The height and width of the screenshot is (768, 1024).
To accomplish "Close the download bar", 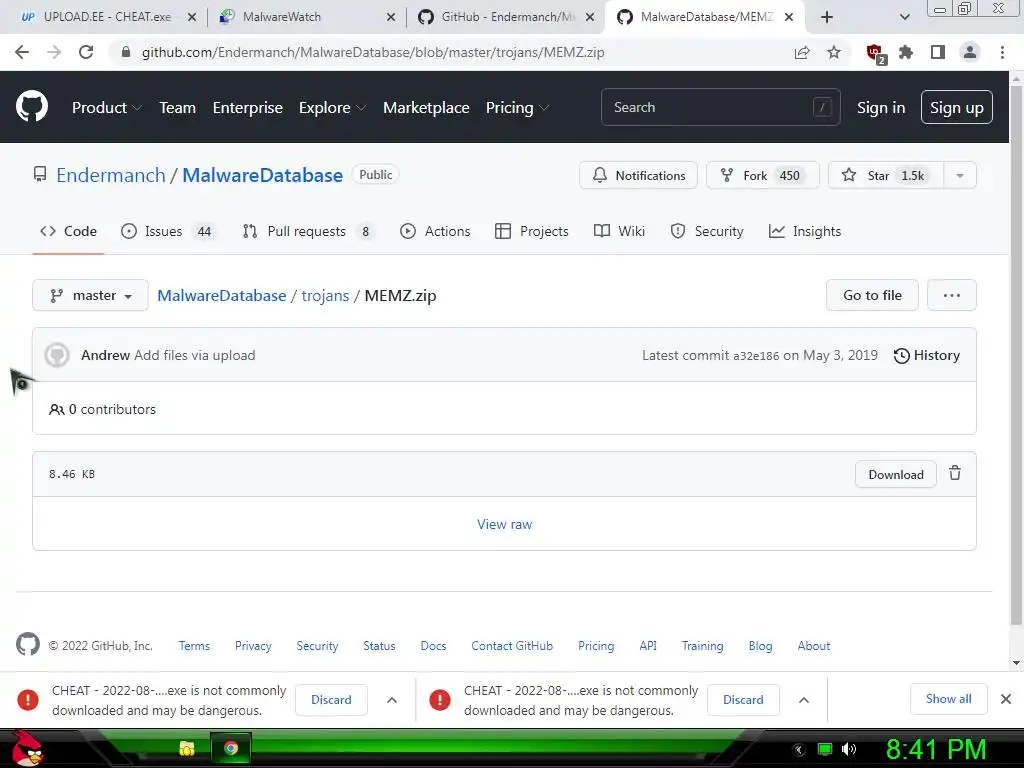I will (x=1006, y=699).
